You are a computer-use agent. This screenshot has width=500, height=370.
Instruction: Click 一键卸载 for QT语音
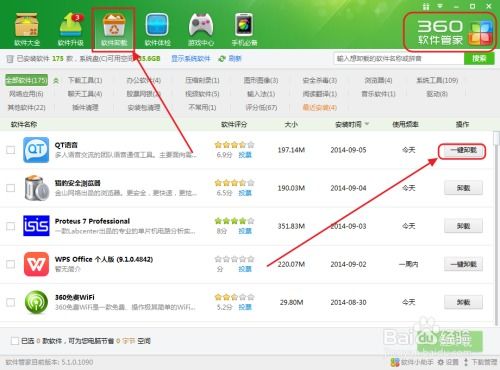463,150
